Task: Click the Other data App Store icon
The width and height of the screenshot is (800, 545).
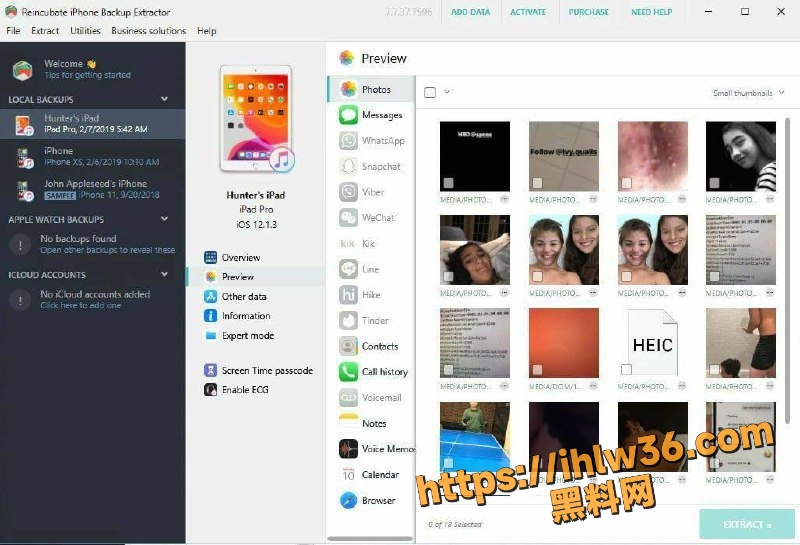Action: [x=210, y=296]
